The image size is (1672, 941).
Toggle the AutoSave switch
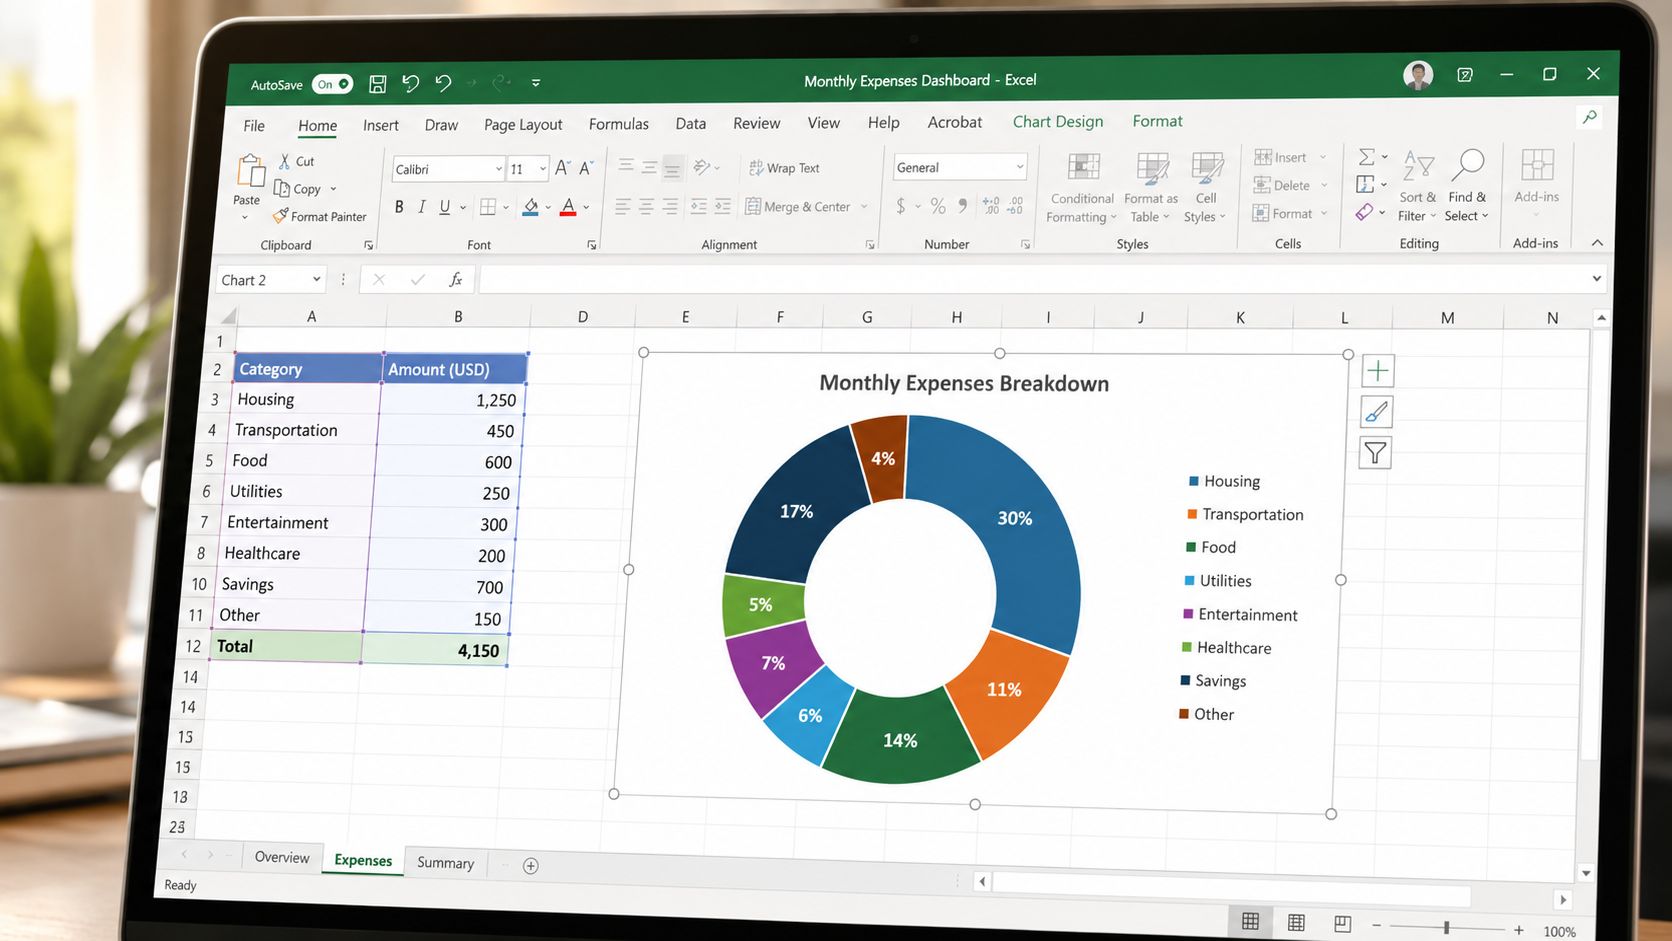click(332, 84)
